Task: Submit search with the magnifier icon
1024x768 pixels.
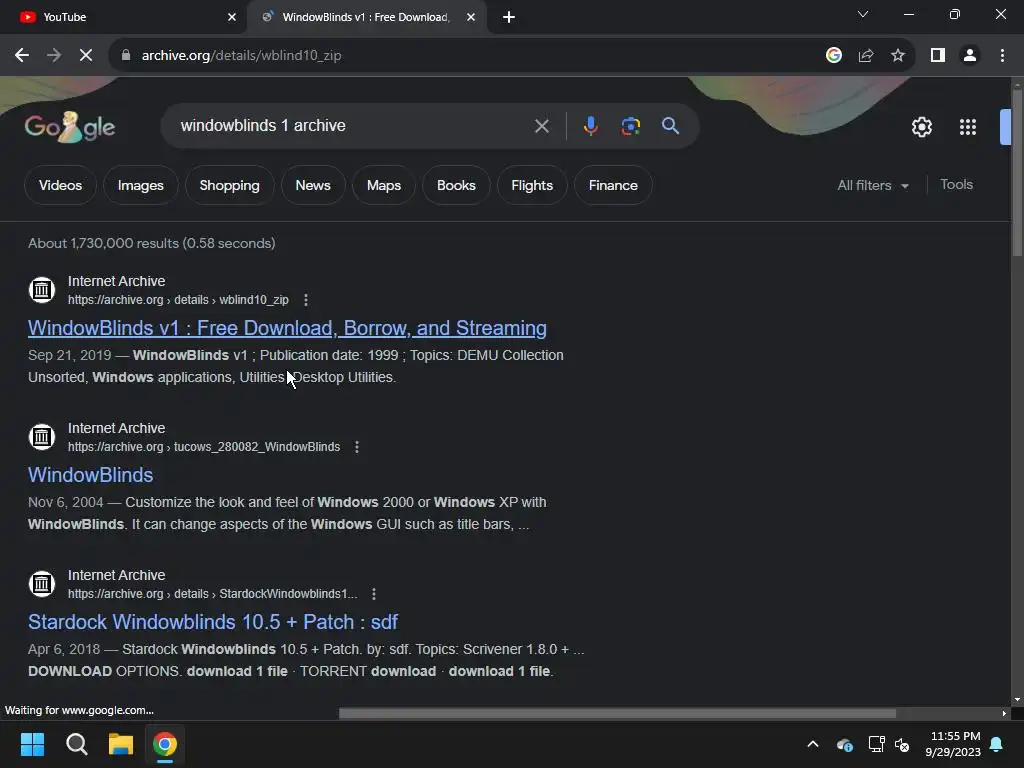Action: coord(671,126)
